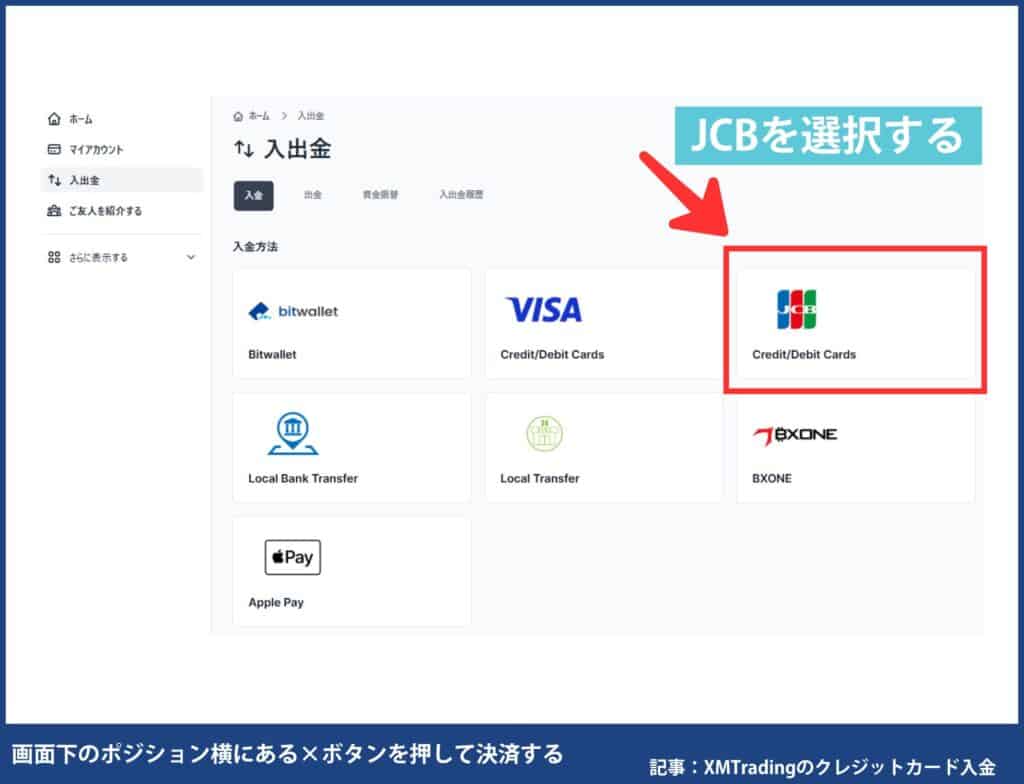Click the Local Bank Transfer bank icon
The width and height of the screenshot is (1024, 784).
(293, 433)
